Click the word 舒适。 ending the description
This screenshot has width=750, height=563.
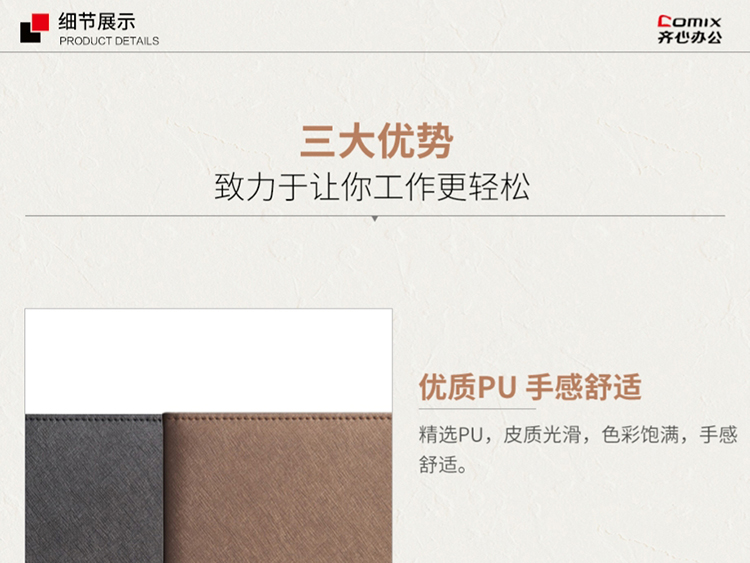[443, 464]
